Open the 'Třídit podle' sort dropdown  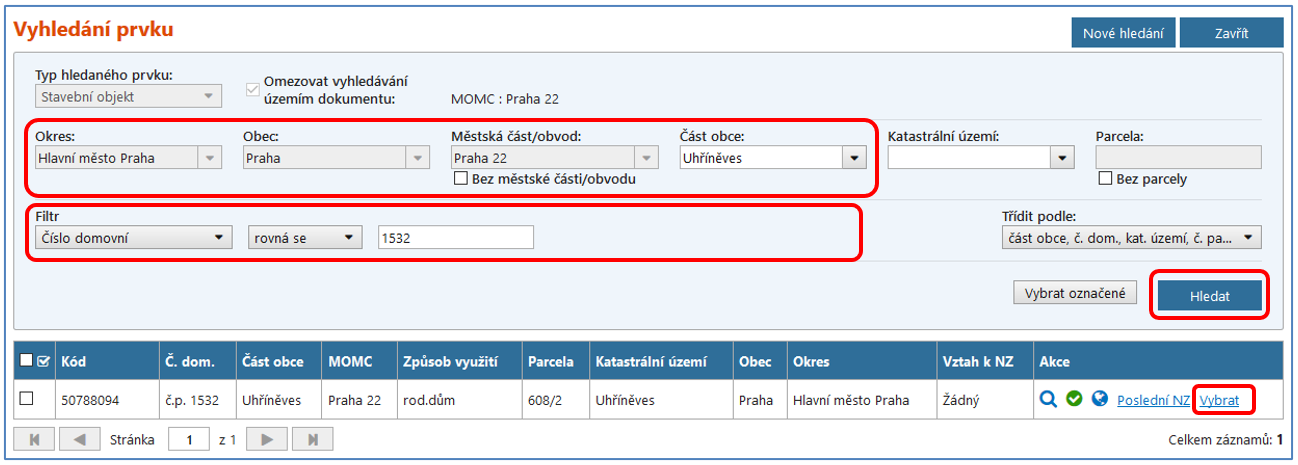pyautogui.click(x=1248, y=238)
